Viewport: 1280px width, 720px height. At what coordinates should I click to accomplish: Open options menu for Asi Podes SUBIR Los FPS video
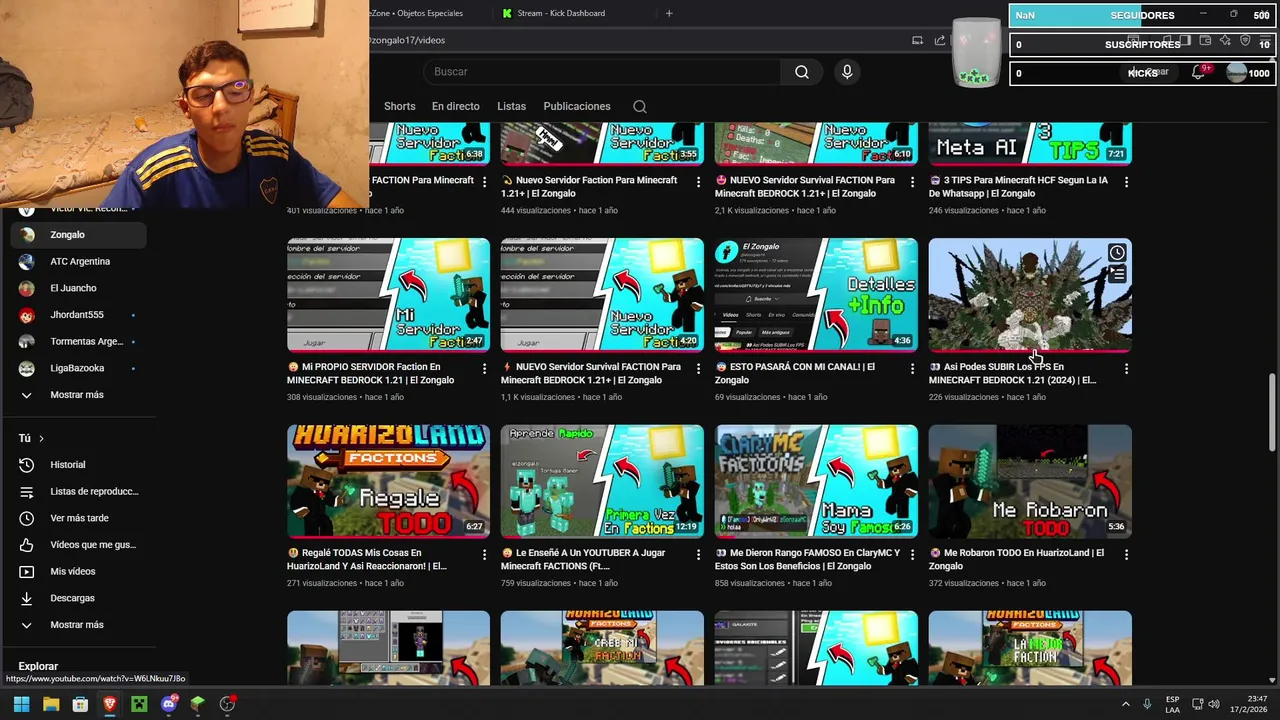click(x=1126, y=368)
